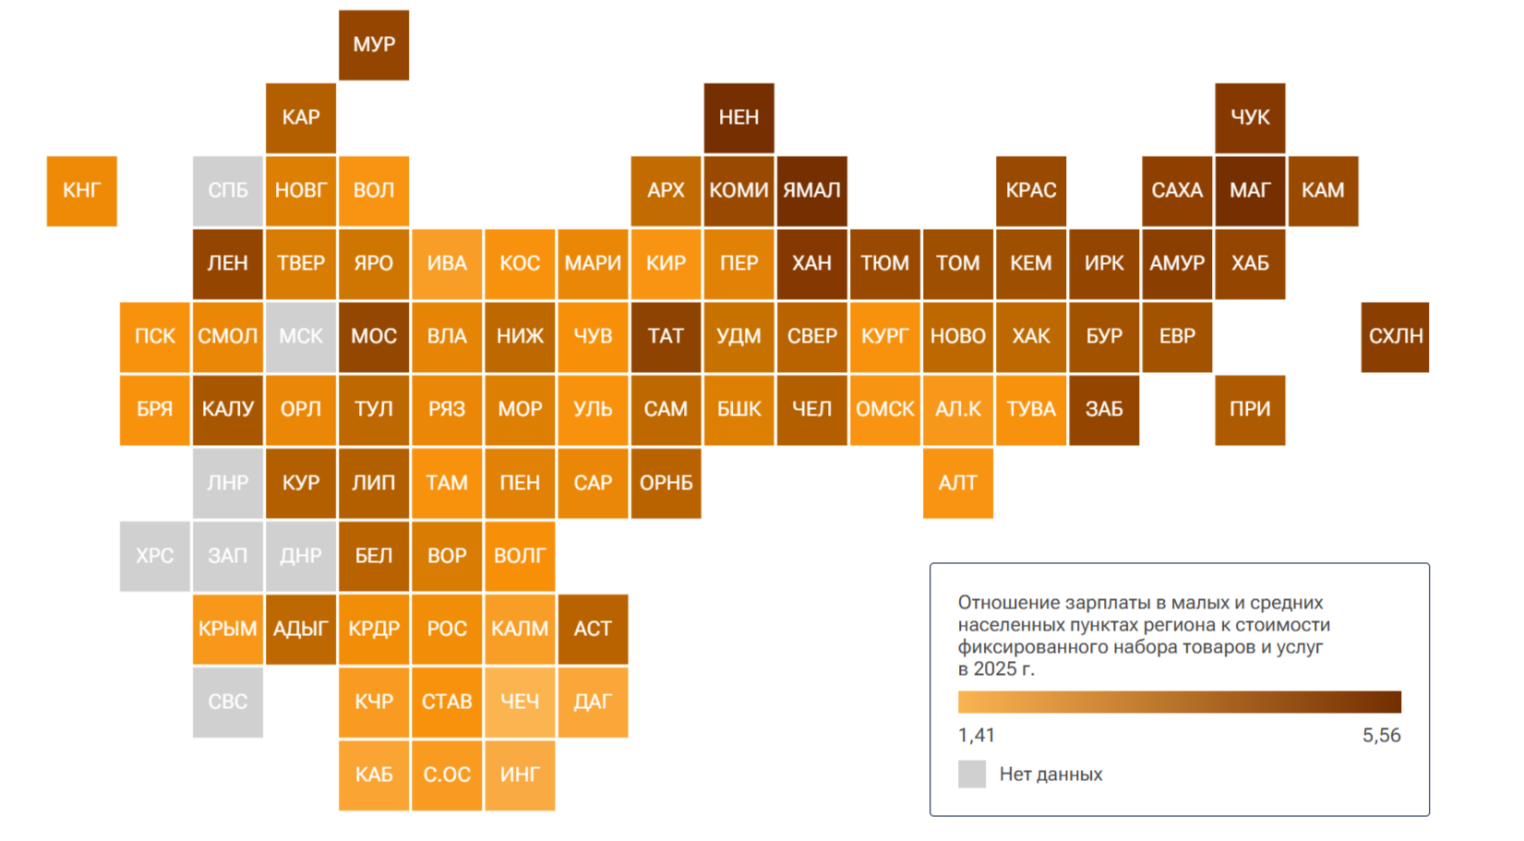This screenshot has height=841, width=1524.
Task: Click the МУР region tile
Action: [374, 45]
